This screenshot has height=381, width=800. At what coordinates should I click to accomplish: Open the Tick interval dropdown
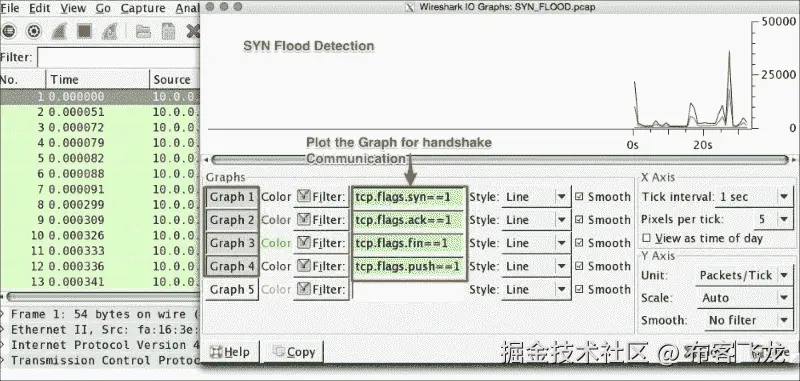pyautogui.click(x=754, y=197)
